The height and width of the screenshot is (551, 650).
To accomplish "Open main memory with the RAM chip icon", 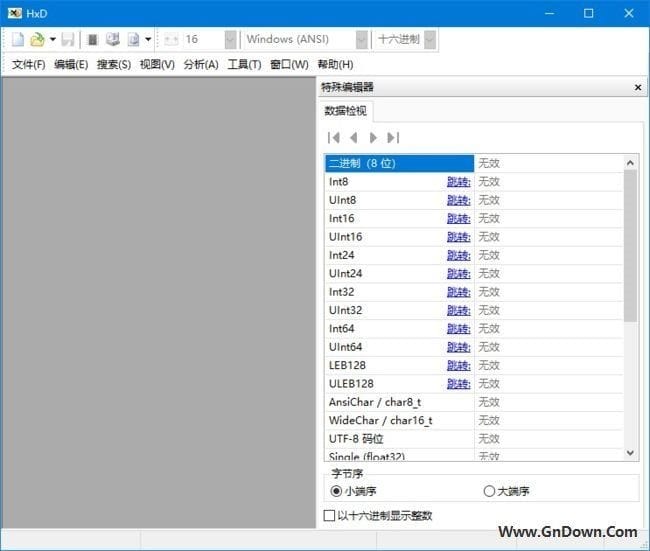I will [x=93, y=39].
